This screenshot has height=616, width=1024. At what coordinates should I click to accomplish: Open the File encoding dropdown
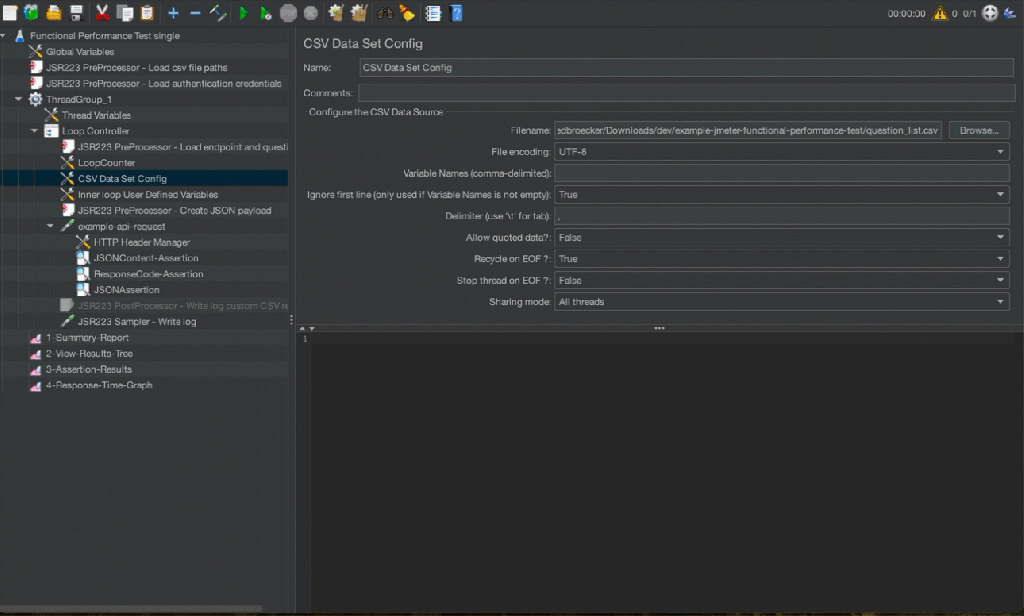point(782,152)
